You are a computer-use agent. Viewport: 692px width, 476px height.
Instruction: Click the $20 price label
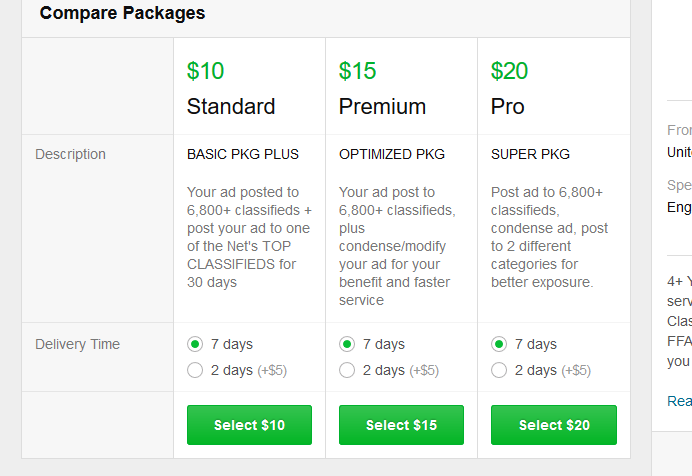509,71
